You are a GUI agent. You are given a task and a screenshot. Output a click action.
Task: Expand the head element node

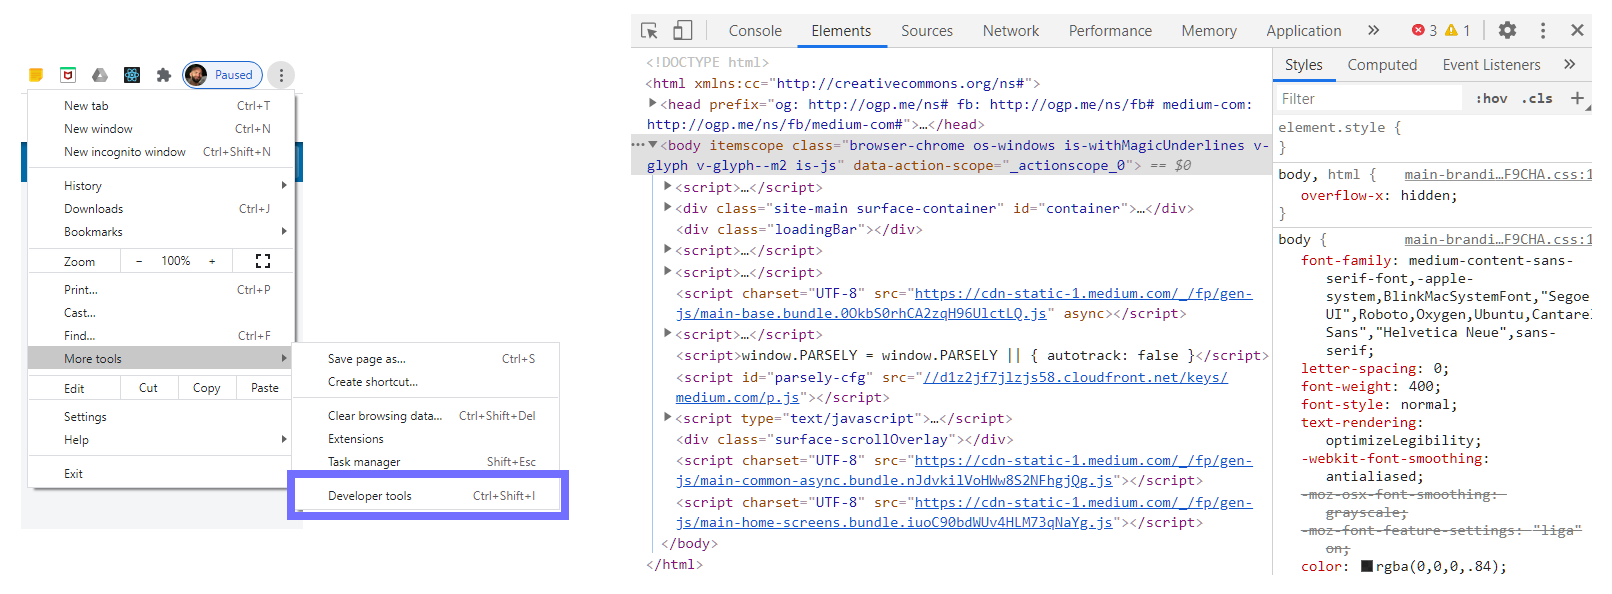pyautogui.click(x=653, y=103)
